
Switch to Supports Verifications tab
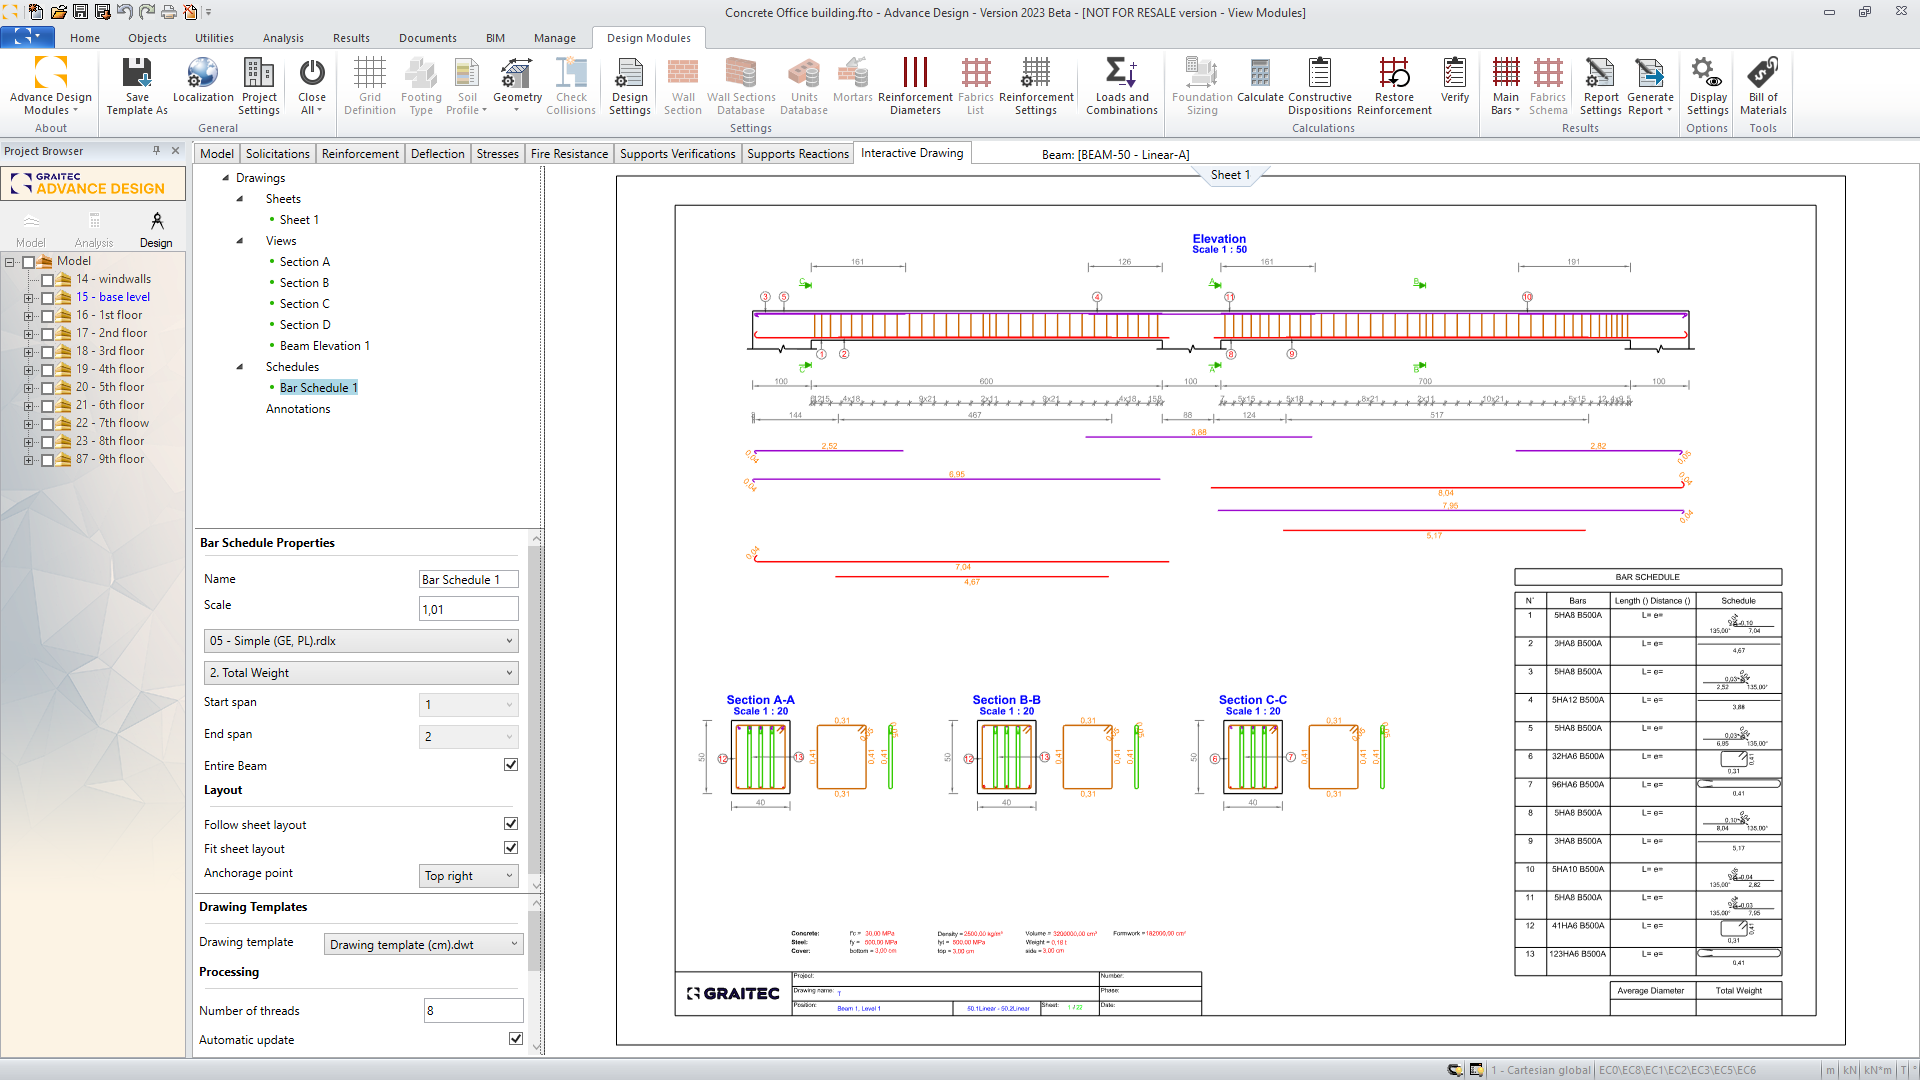tap(677, 153)
